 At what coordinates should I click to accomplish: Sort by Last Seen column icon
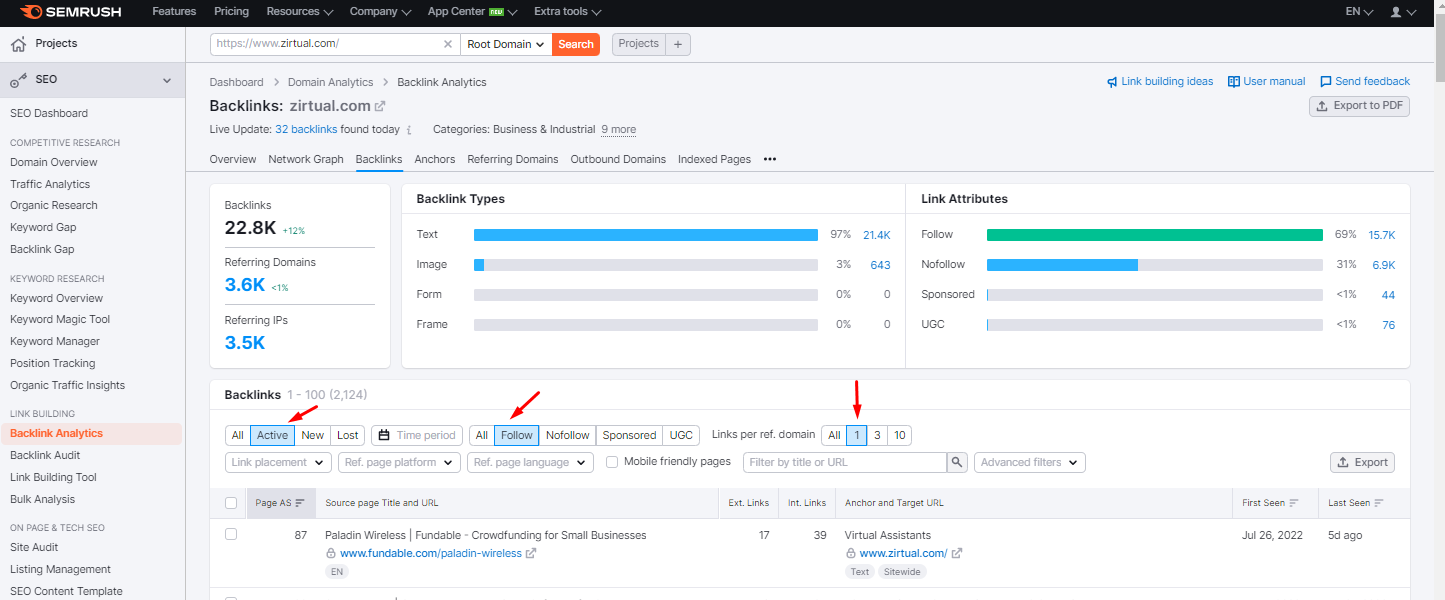tap(1379, 503)
